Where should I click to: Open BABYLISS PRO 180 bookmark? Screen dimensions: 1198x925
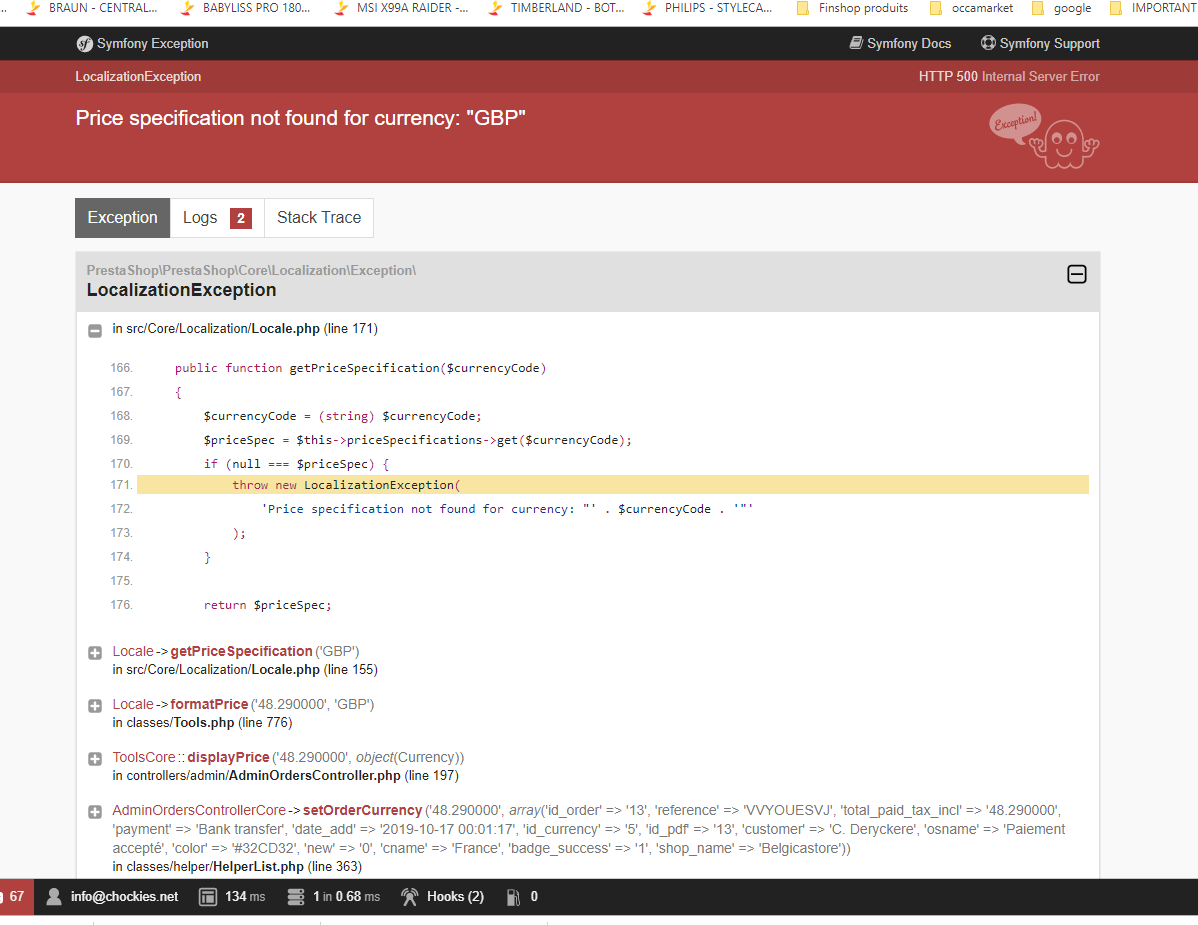coord(246,8)
